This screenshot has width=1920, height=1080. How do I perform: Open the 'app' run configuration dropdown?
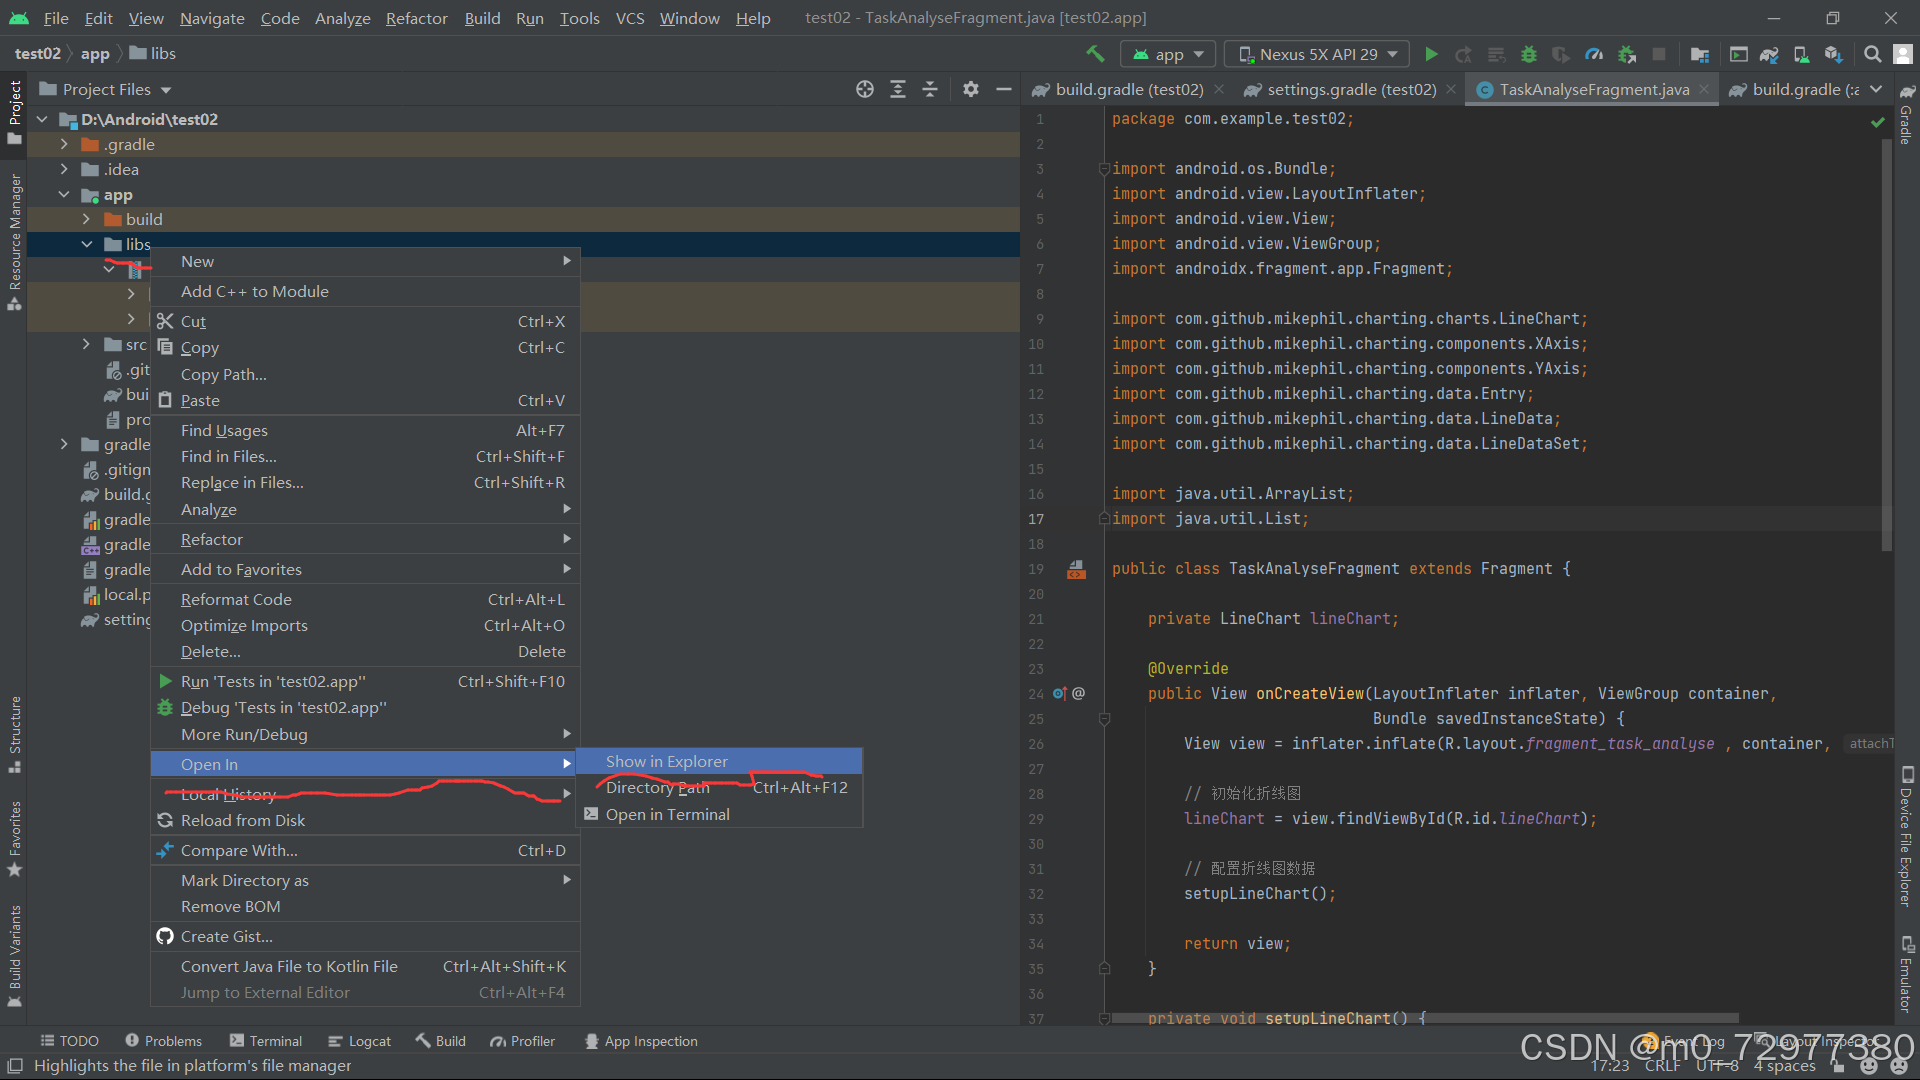[x=1168, y=54]
